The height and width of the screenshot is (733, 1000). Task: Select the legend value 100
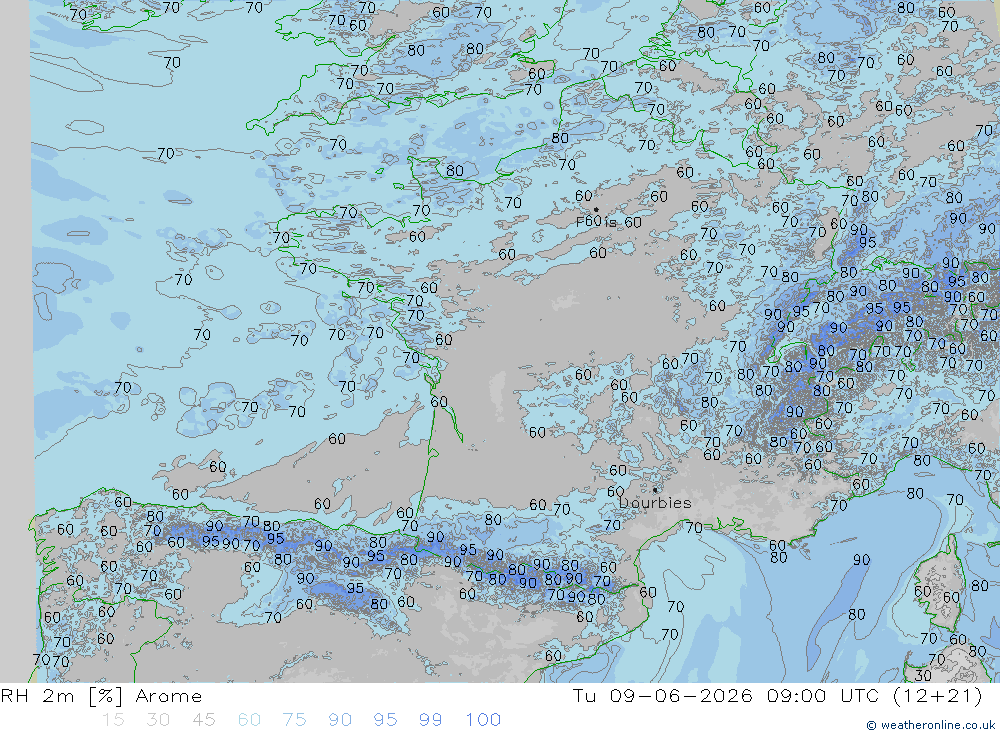tap(483, 720)
